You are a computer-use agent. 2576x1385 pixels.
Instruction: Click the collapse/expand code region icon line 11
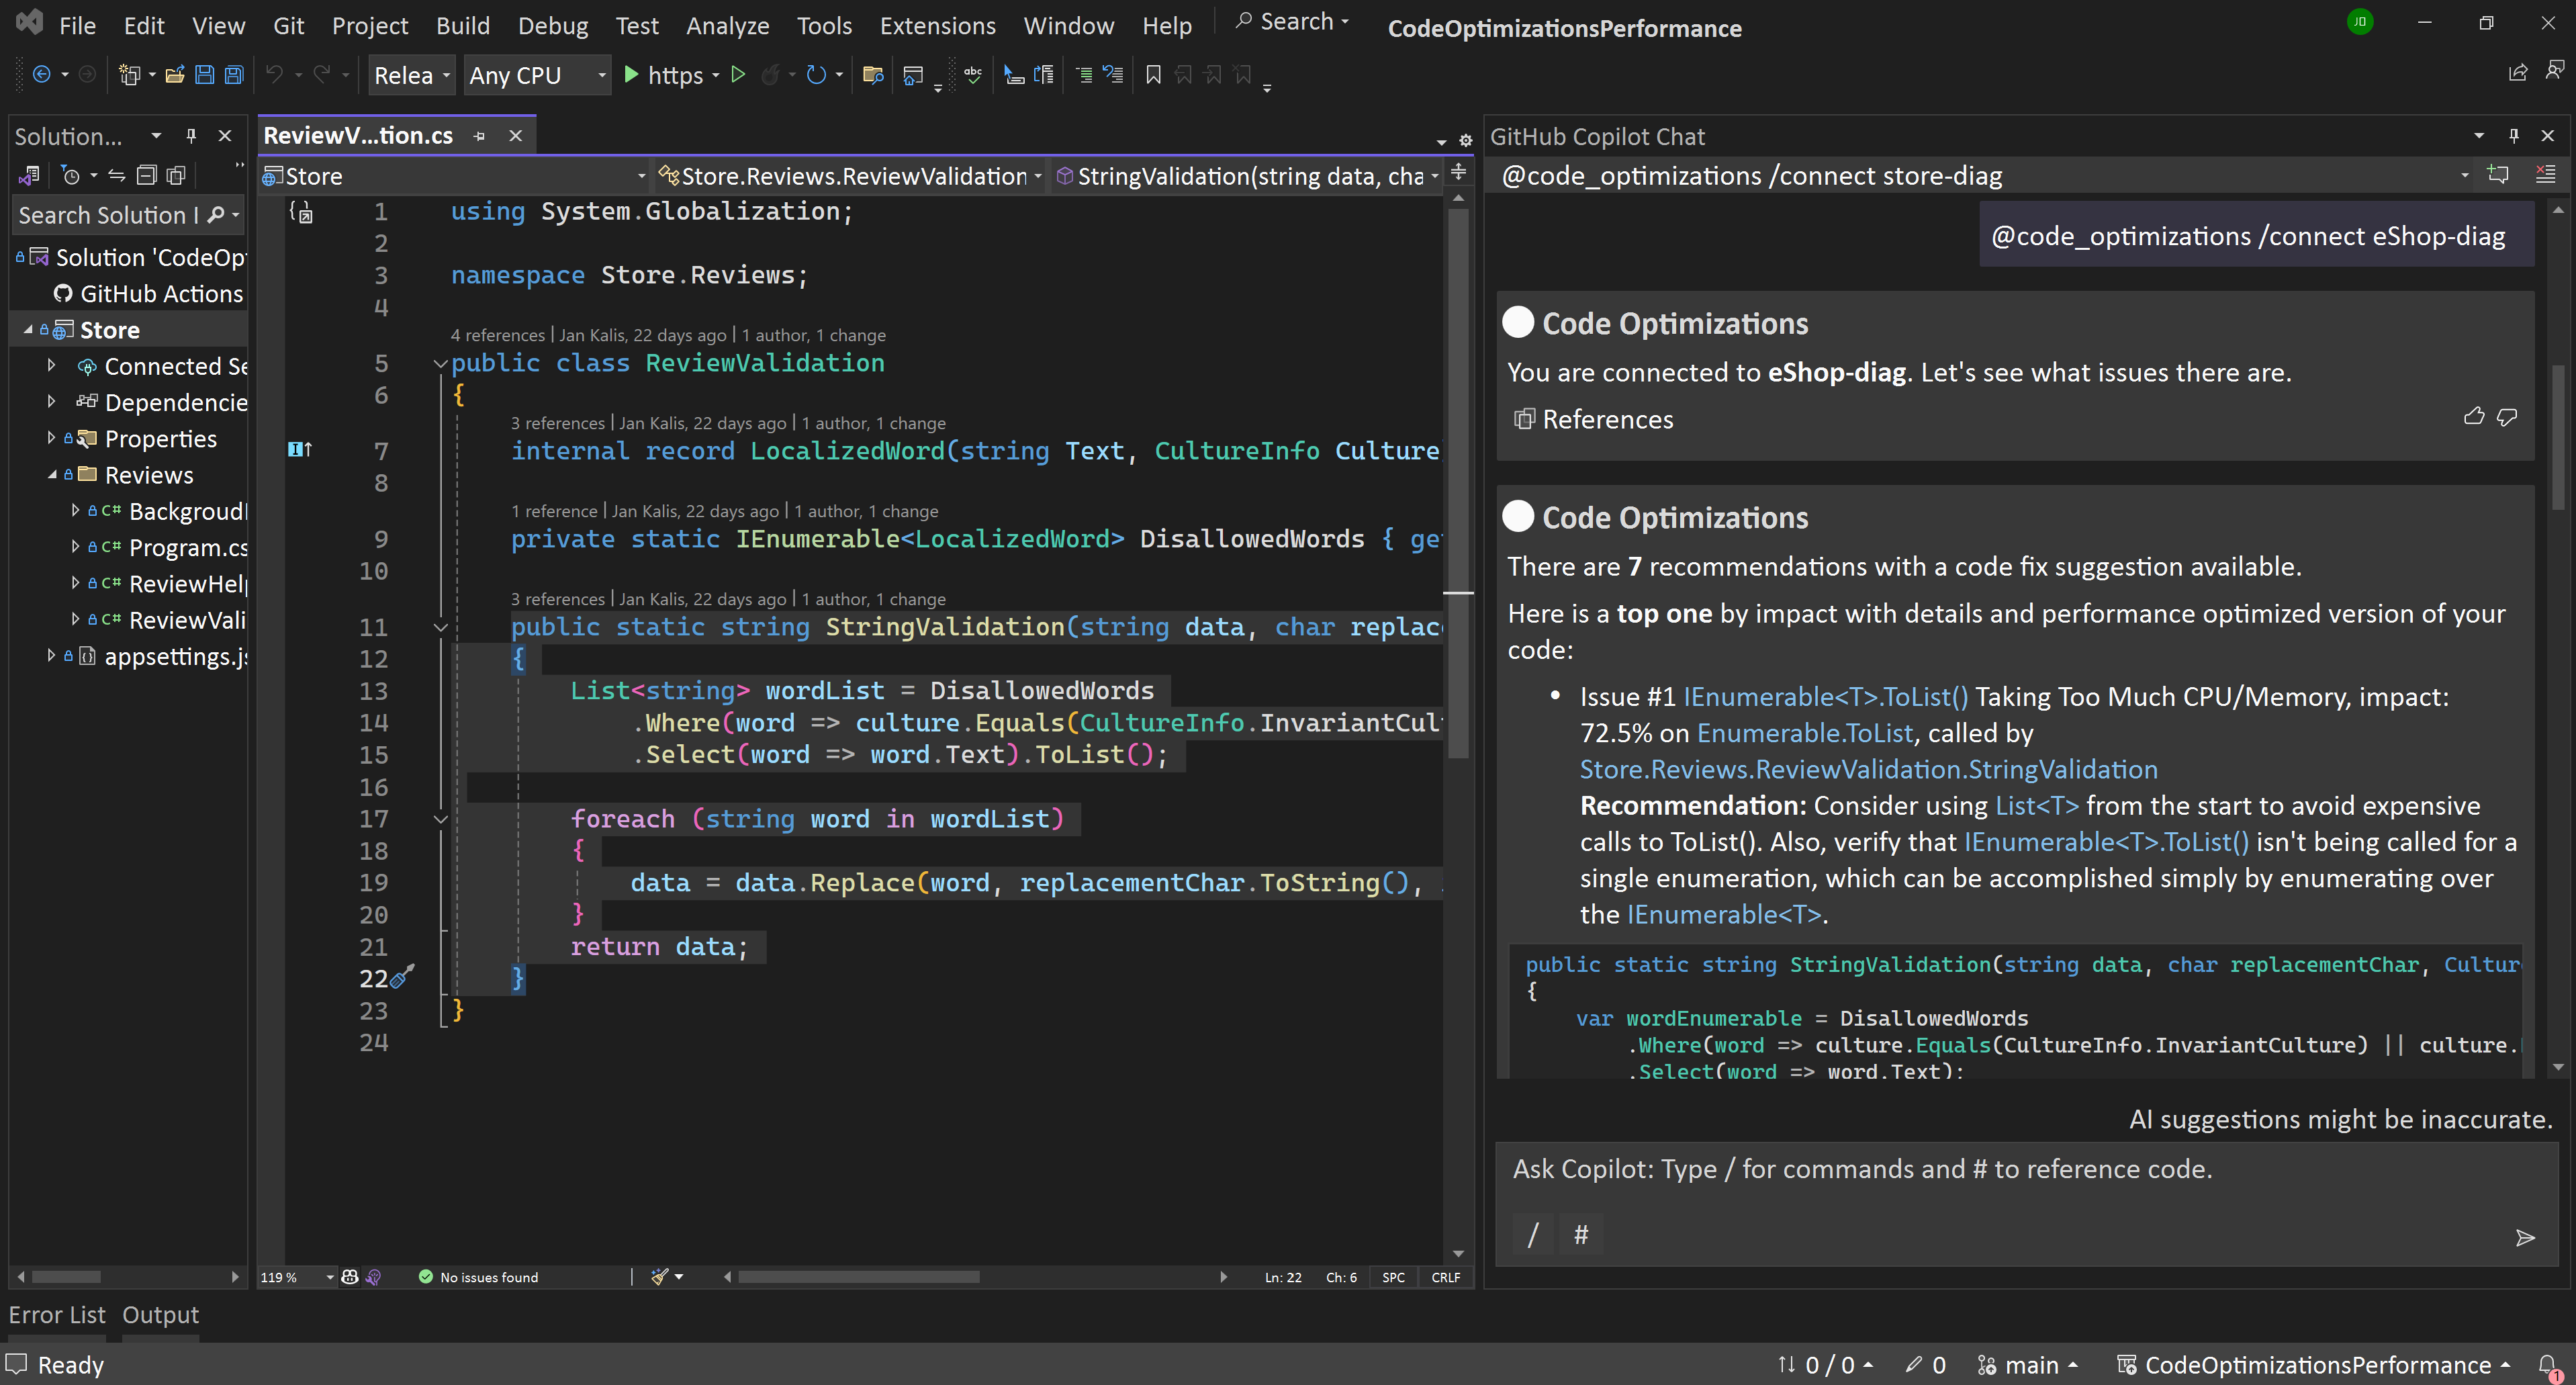(x=440, y=626)
